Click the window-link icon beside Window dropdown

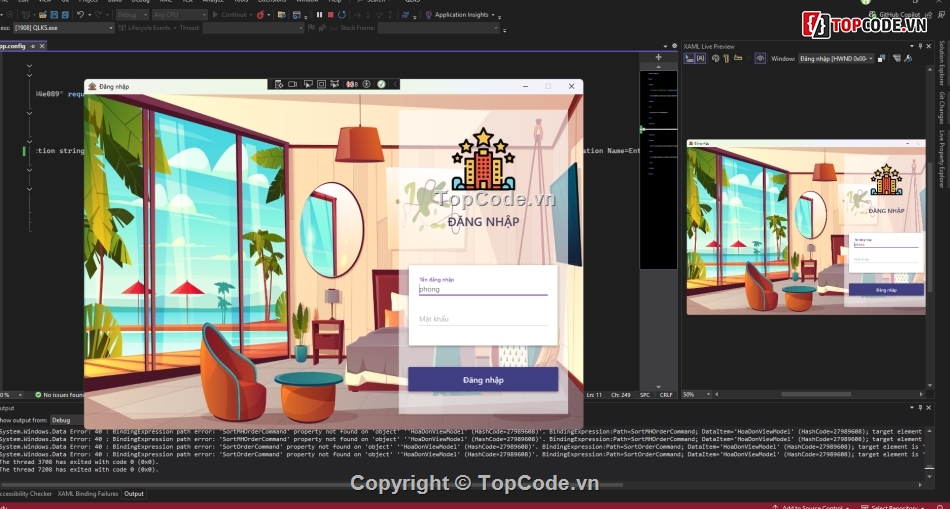click(882, 58)
